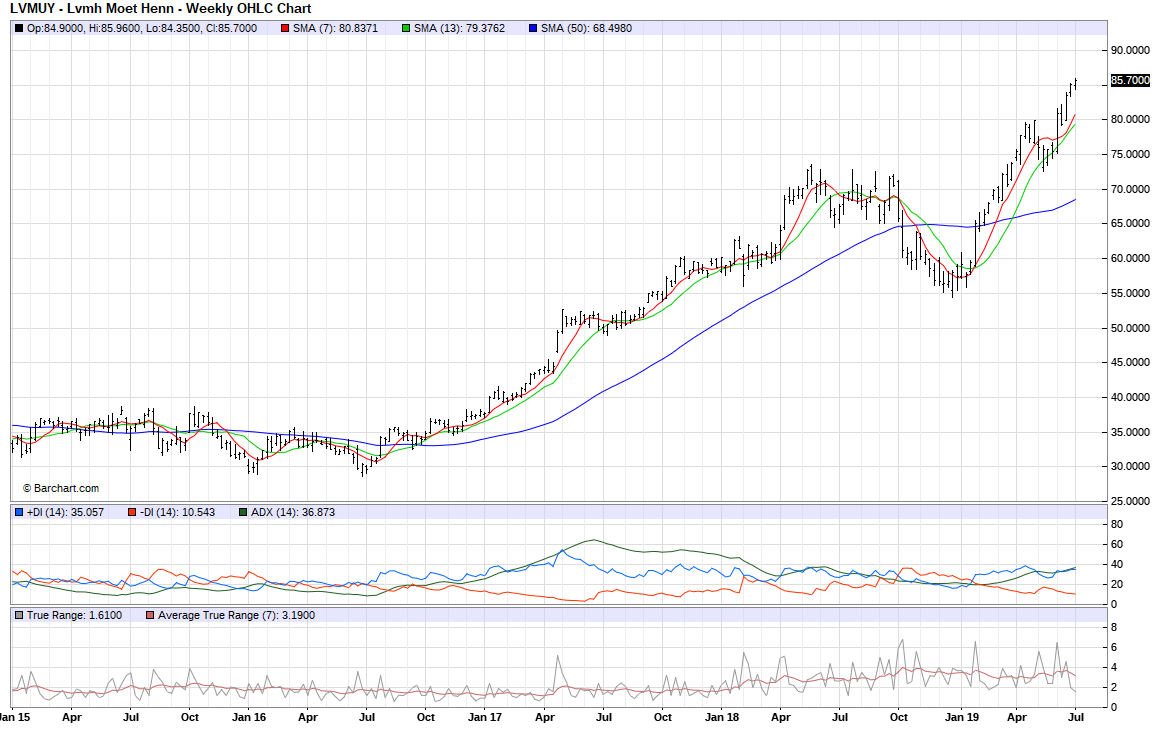Click the 65.0000 price axis label

coord(1130,223)
